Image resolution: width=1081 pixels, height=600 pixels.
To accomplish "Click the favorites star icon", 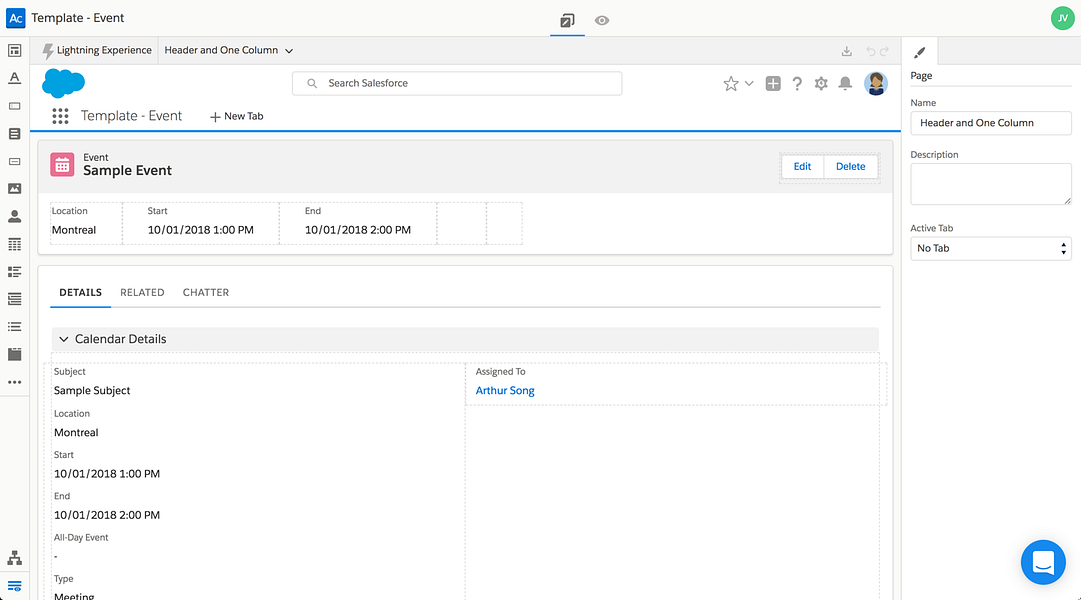I will [731, 83].
